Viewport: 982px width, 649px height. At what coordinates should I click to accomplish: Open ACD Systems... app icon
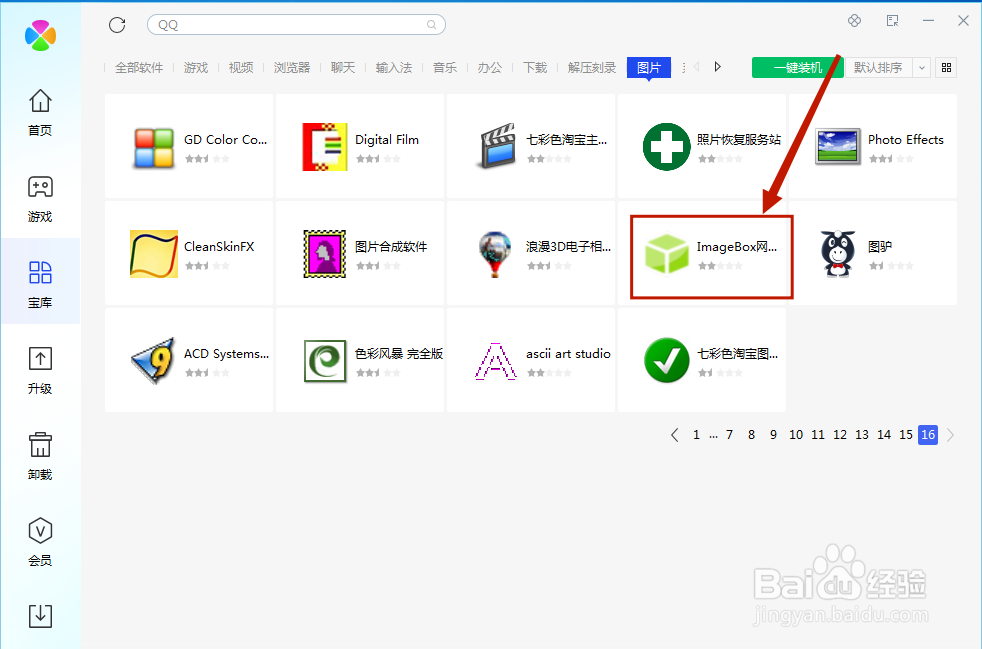coord(153,360)
